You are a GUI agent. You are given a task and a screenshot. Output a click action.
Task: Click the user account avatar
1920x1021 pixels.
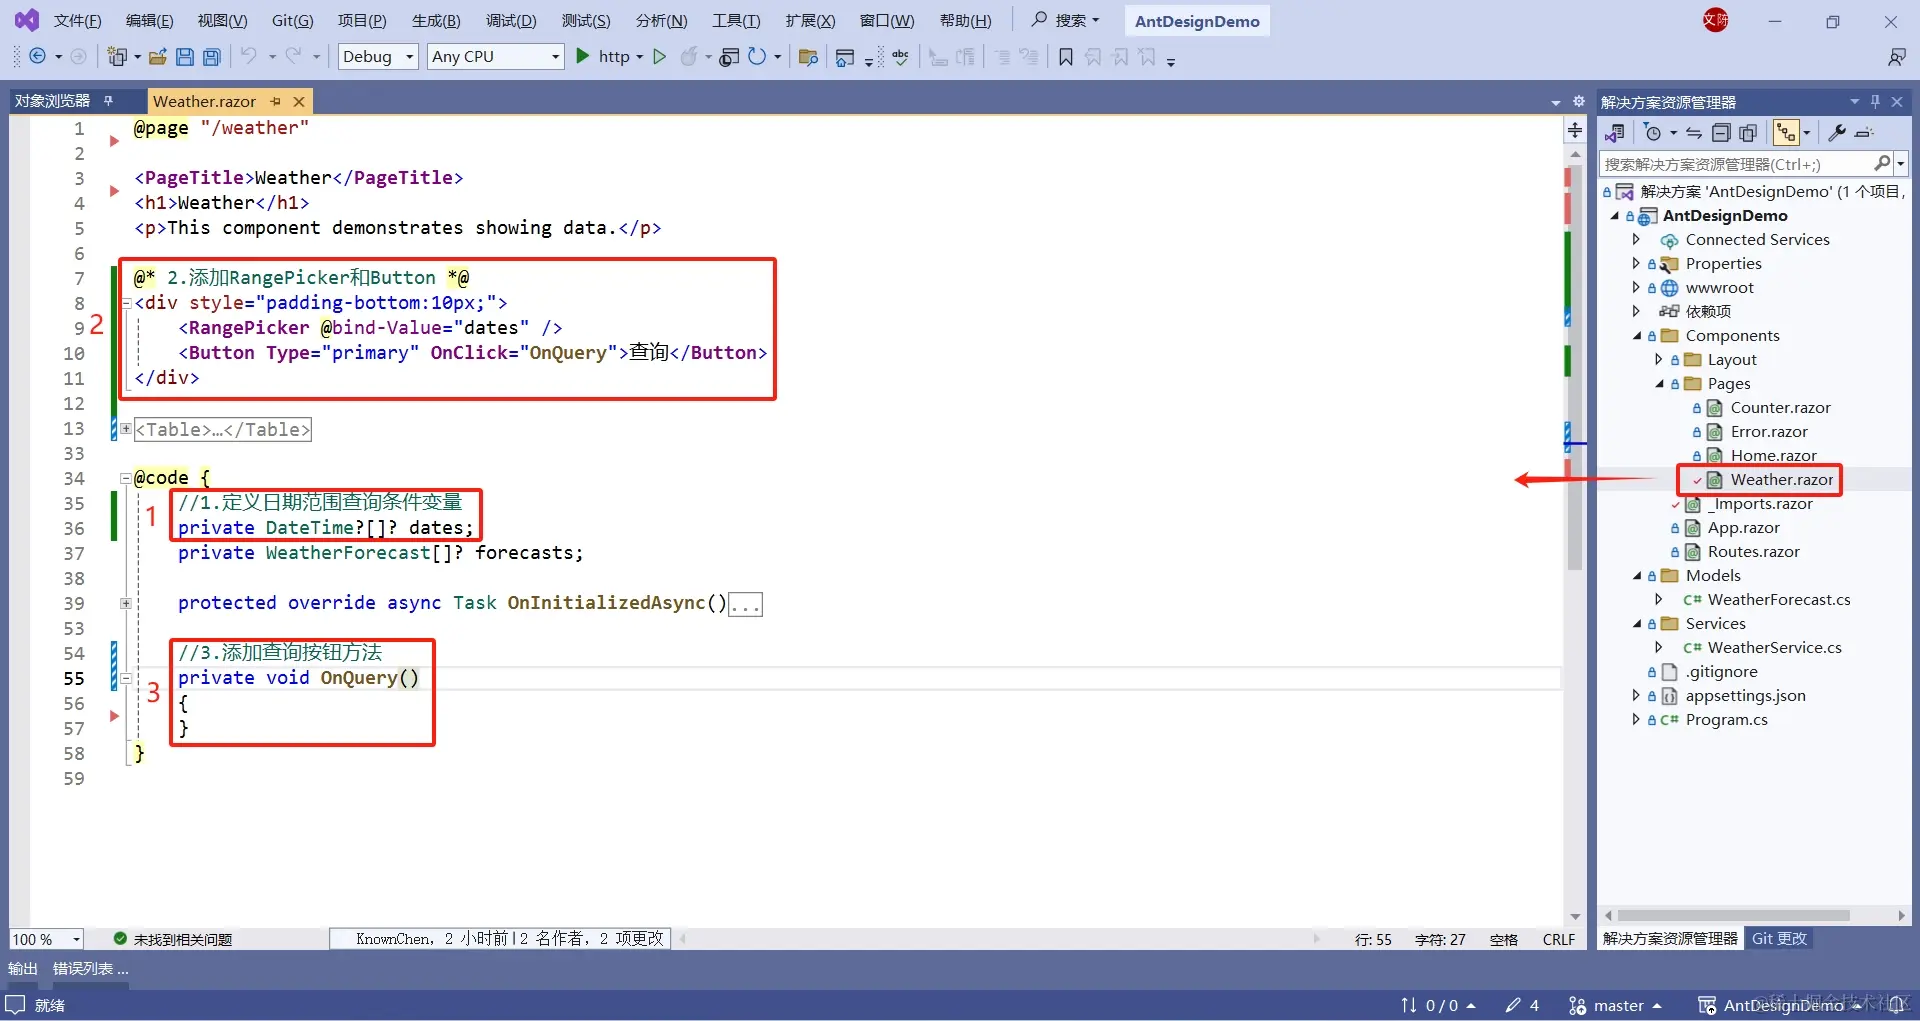pyautogui.click(x=1716, y=20)
